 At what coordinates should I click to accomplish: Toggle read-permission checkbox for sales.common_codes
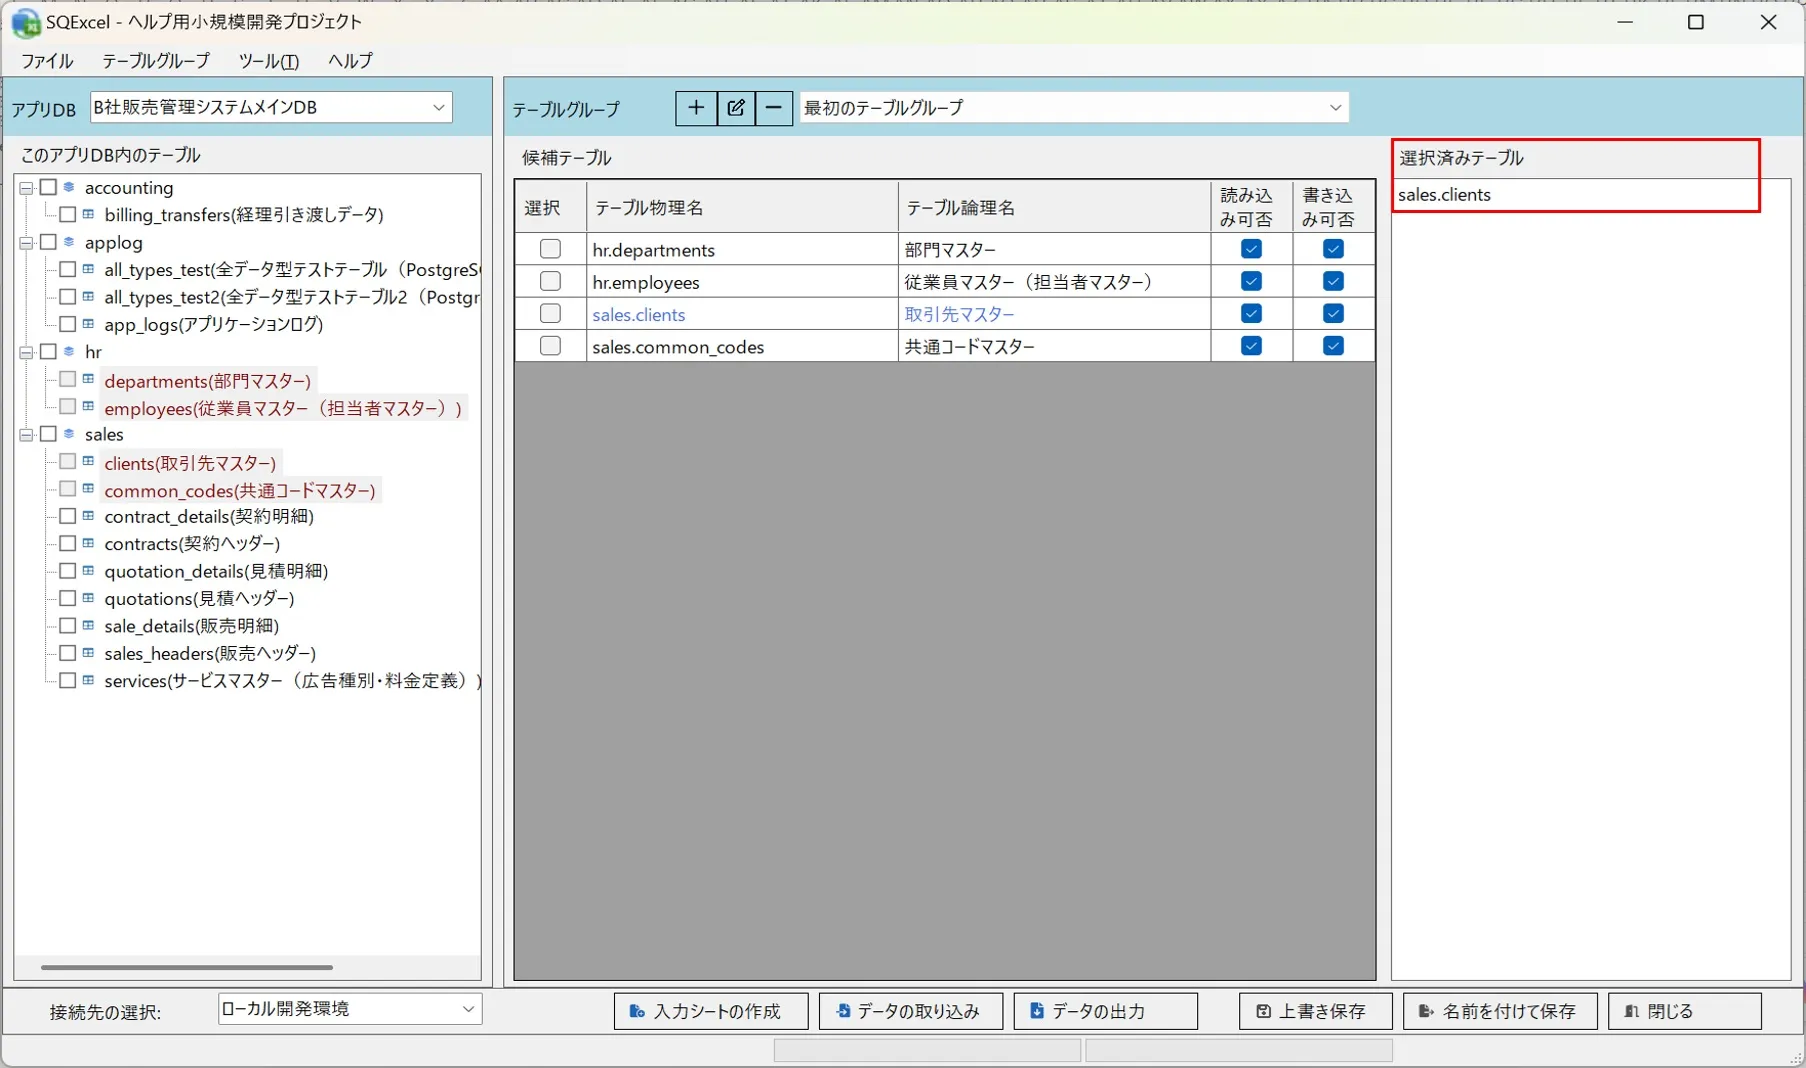pyautogui.click(x=1251, y=346)
